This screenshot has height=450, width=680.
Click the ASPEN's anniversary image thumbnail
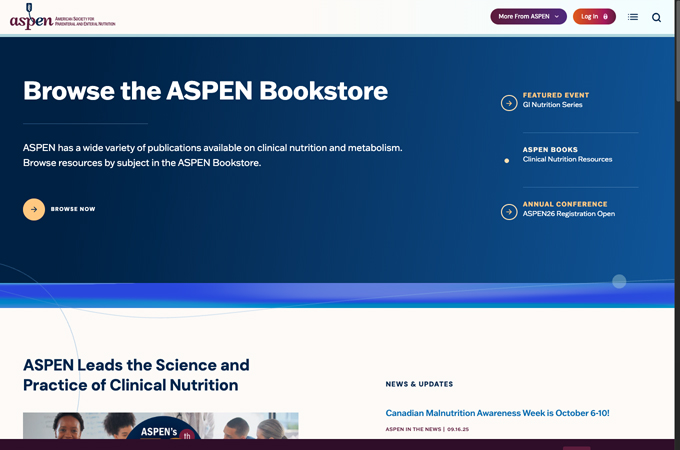tap(160, 426)
